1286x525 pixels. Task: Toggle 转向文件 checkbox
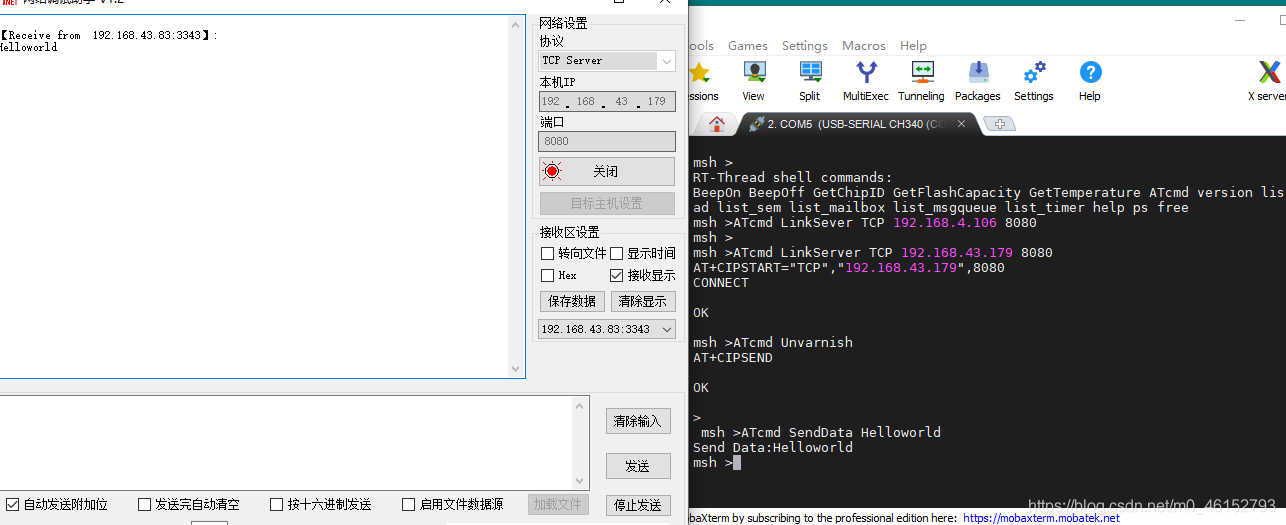click(x=547, y=253)
